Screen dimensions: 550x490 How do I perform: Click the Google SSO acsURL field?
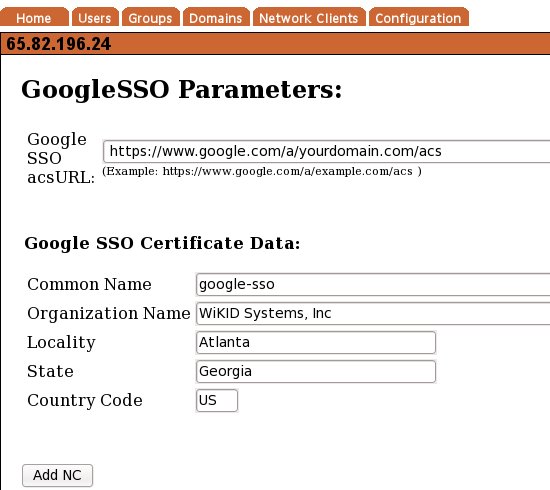pyautogui.click(x=327, y=152)
